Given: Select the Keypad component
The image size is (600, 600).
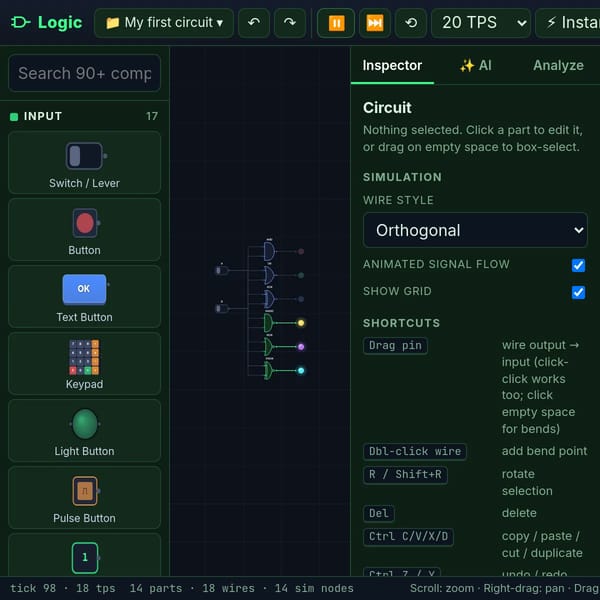Looking at the screenshot, I should click(x=85, y=363).
